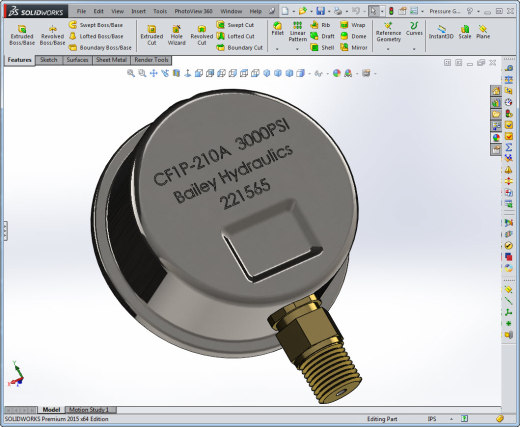Expand the Reference Geometry dropdown arrow
The height and width of the screenshot is (427, 520).
(388, 49)
